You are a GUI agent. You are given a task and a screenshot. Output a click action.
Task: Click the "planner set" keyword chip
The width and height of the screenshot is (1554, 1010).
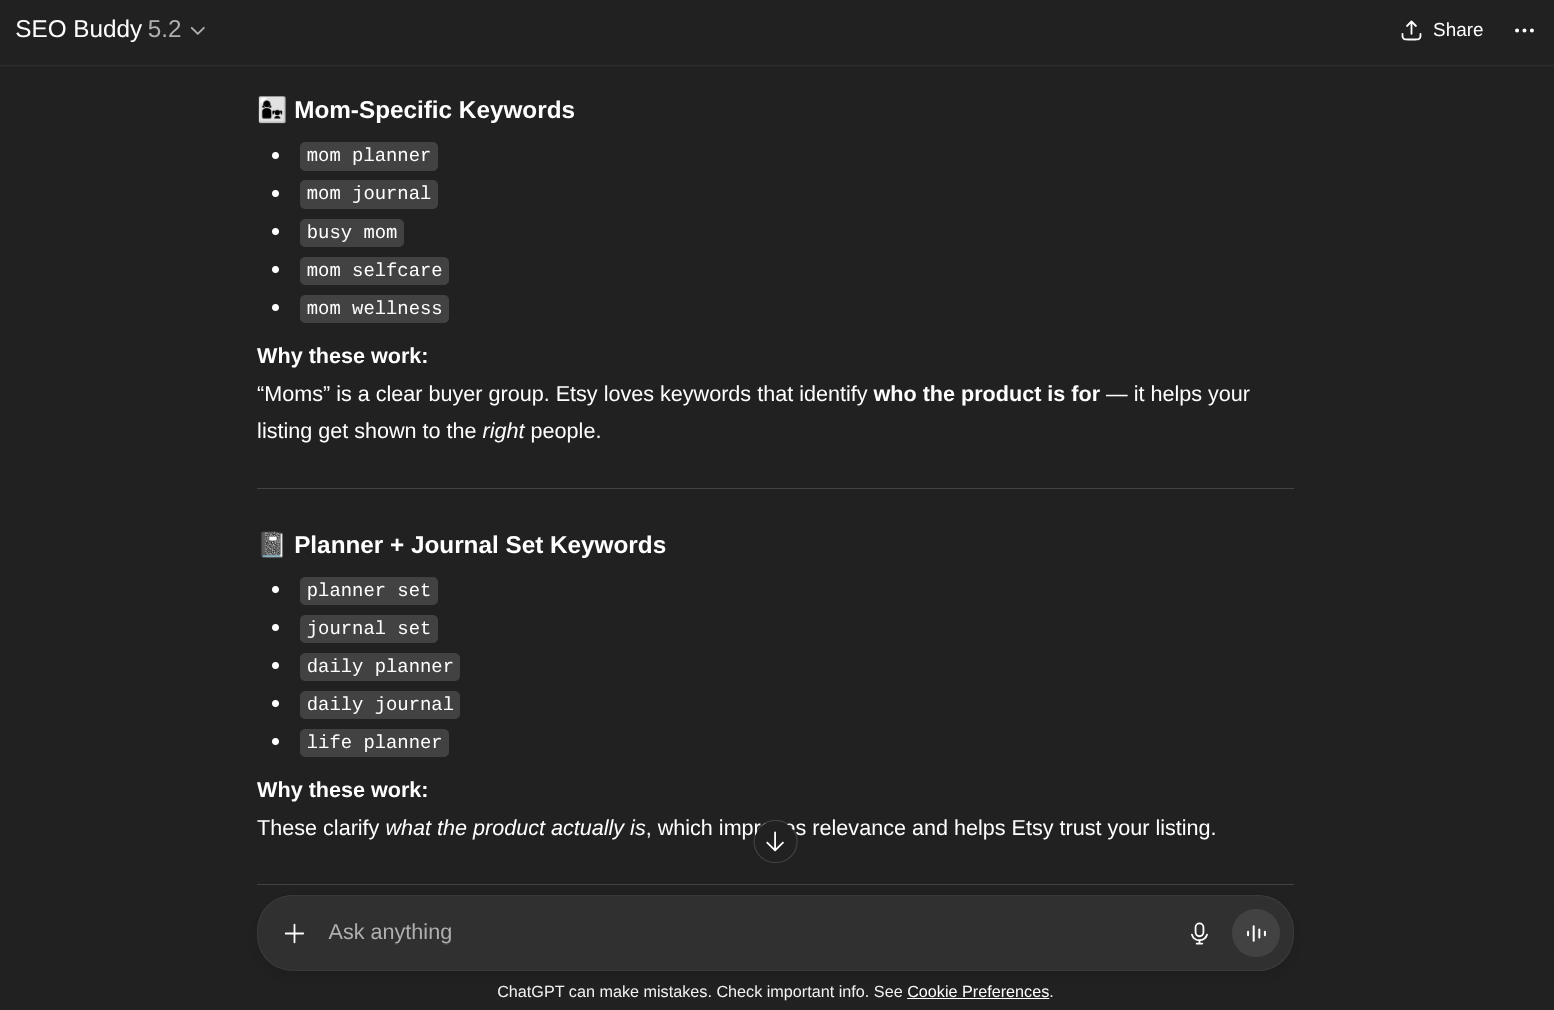pos(368,591)
